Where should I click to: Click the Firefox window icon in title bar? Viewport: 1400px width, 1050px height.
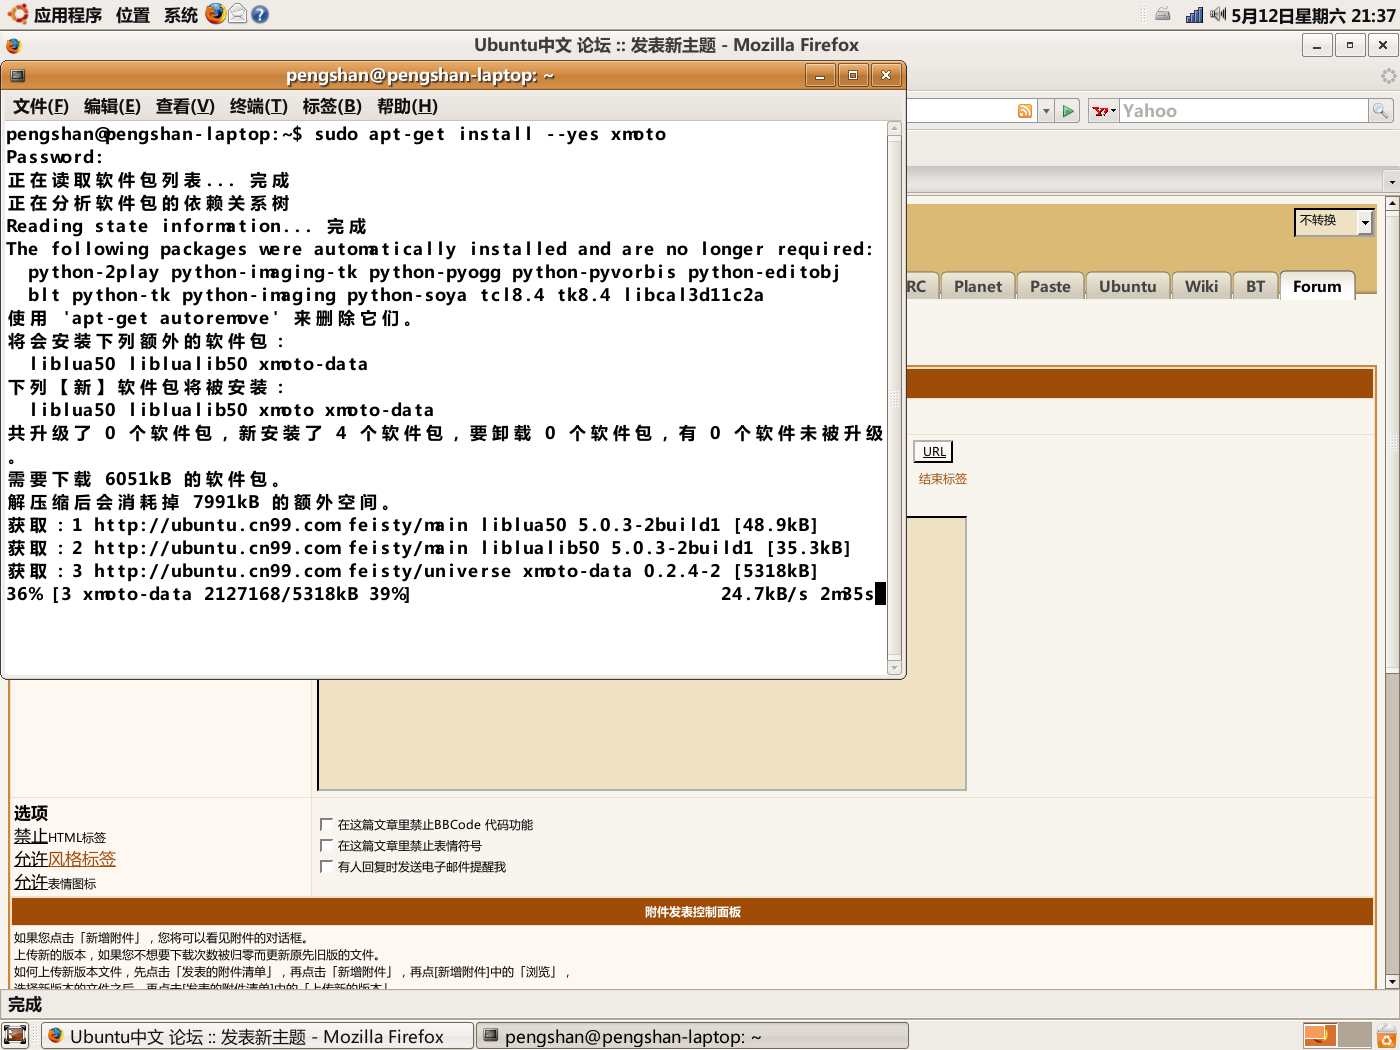(13, 45)
